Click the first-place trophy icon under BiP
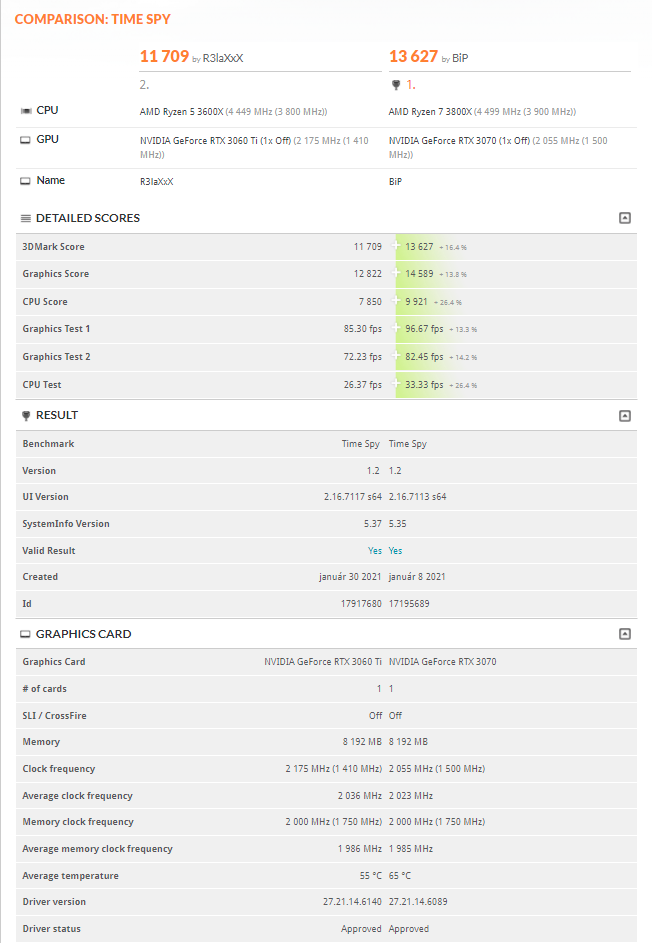The height and width of the screenshot is (943, 652). 396,85
